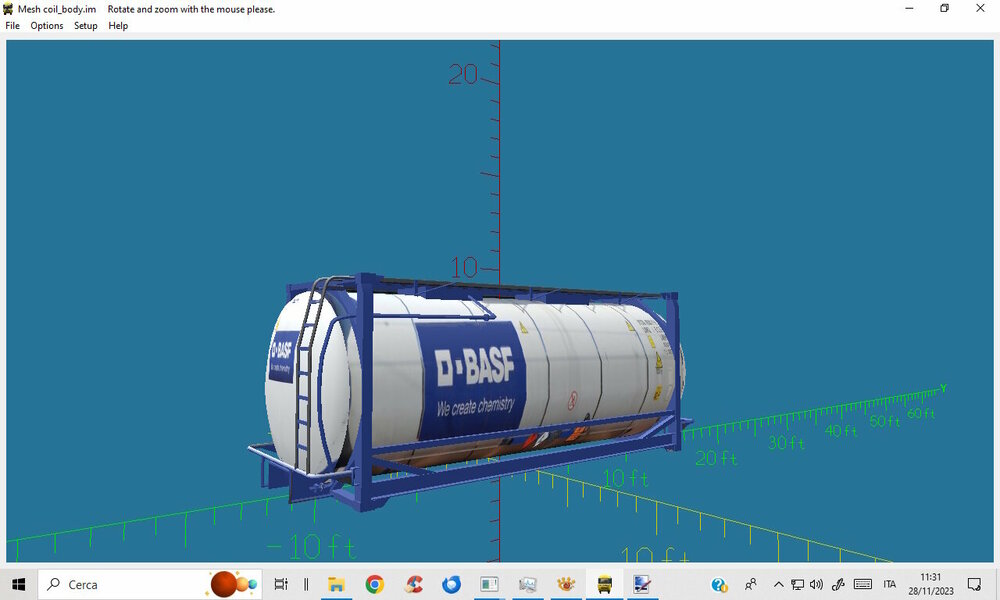Open the paint editor taskbar app
This screenshot has width=1000, height=600.
click(x=642, y=584)
